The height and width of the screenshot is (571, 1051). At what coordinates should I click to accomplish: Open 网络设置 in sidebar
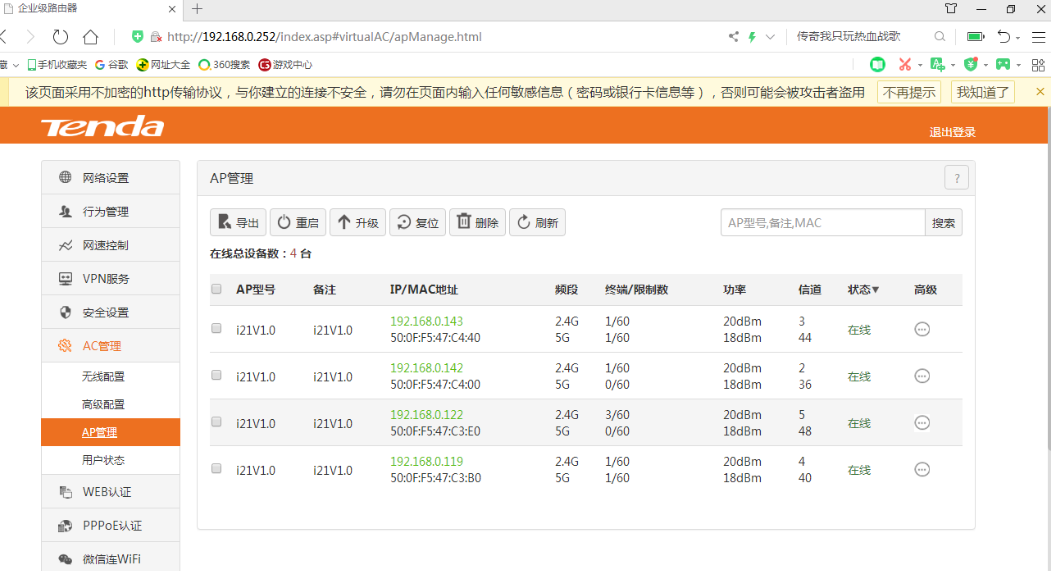(x=111, y=178)
